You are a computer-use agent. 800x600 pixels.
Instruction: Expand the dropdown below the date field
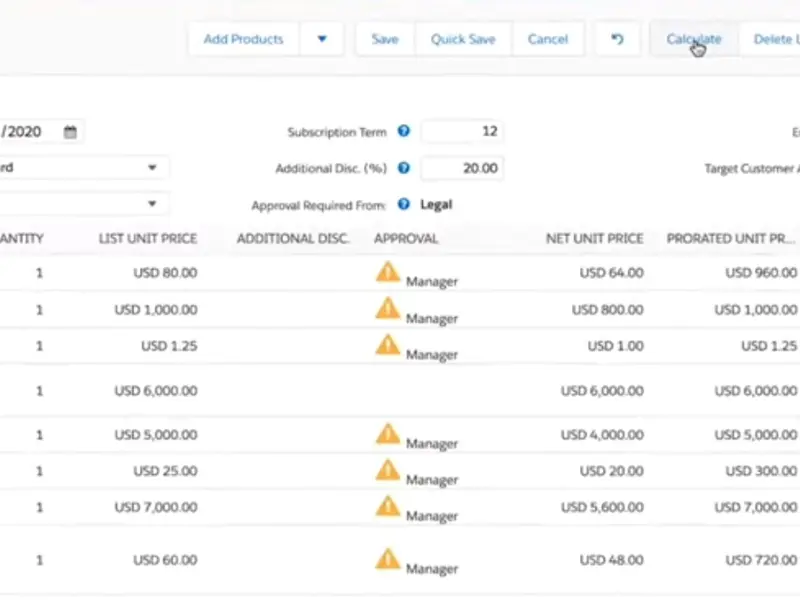click(152, 168)
